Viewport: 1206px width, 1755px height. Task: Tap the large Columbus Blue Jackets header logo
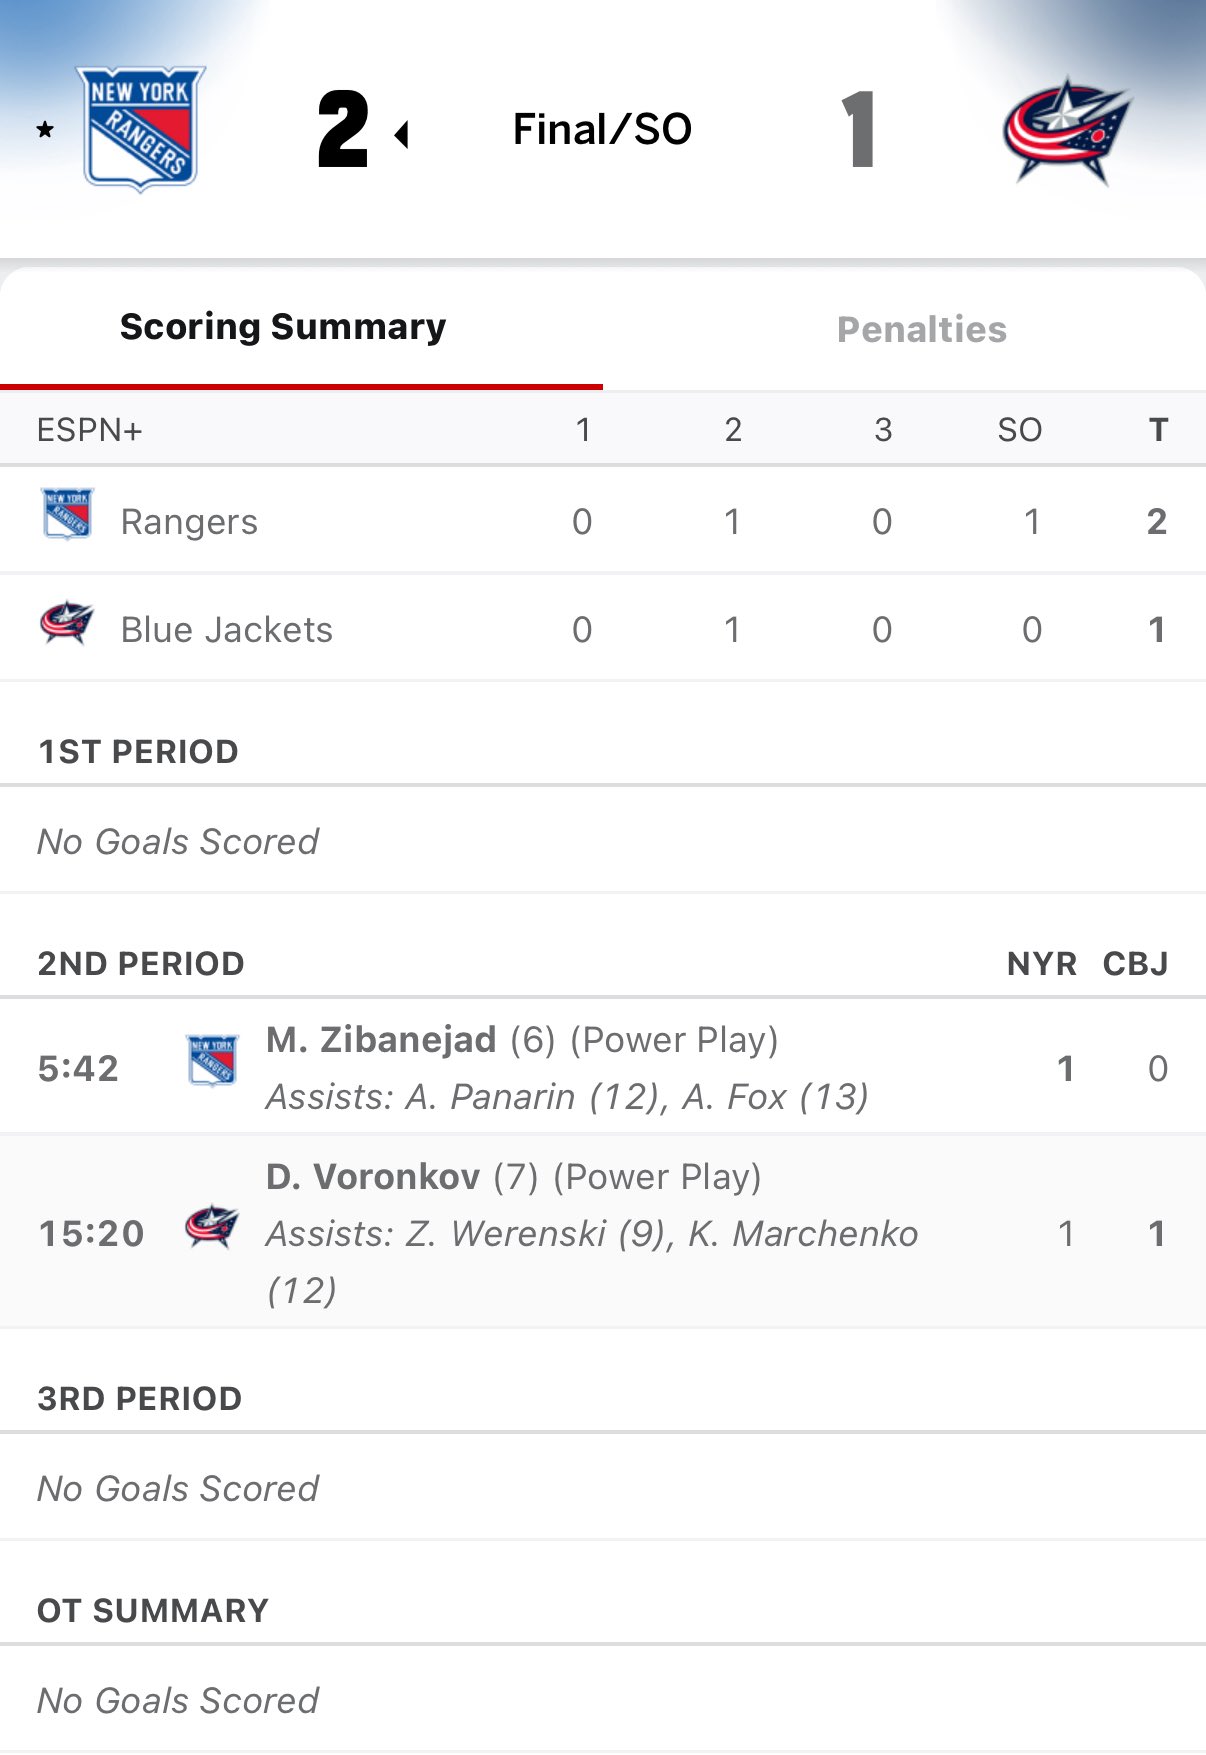1066,130
